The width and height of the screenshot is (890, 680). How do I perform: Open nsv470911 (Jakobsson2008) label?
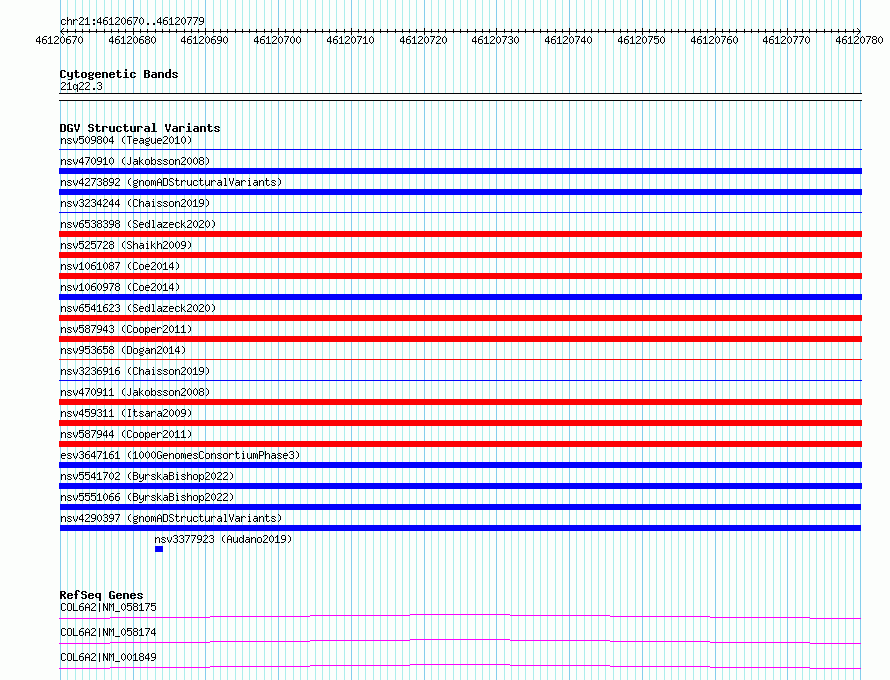pyautogui.click(x=135, y=392)
